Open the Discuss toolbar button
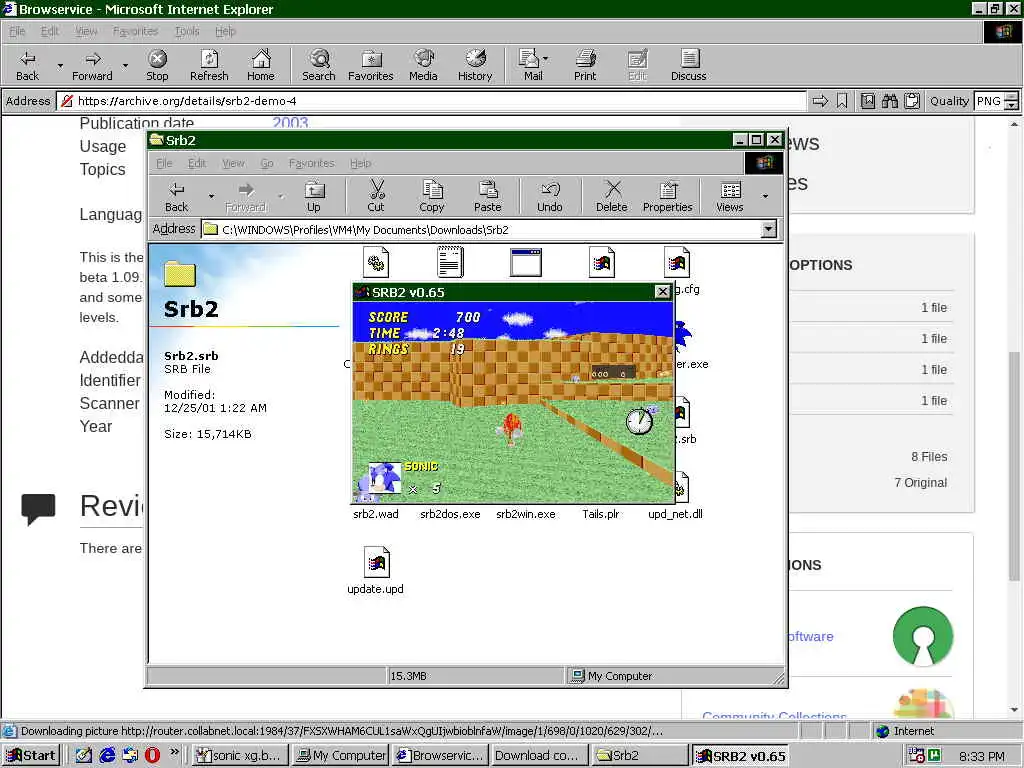 coord(689,65)
